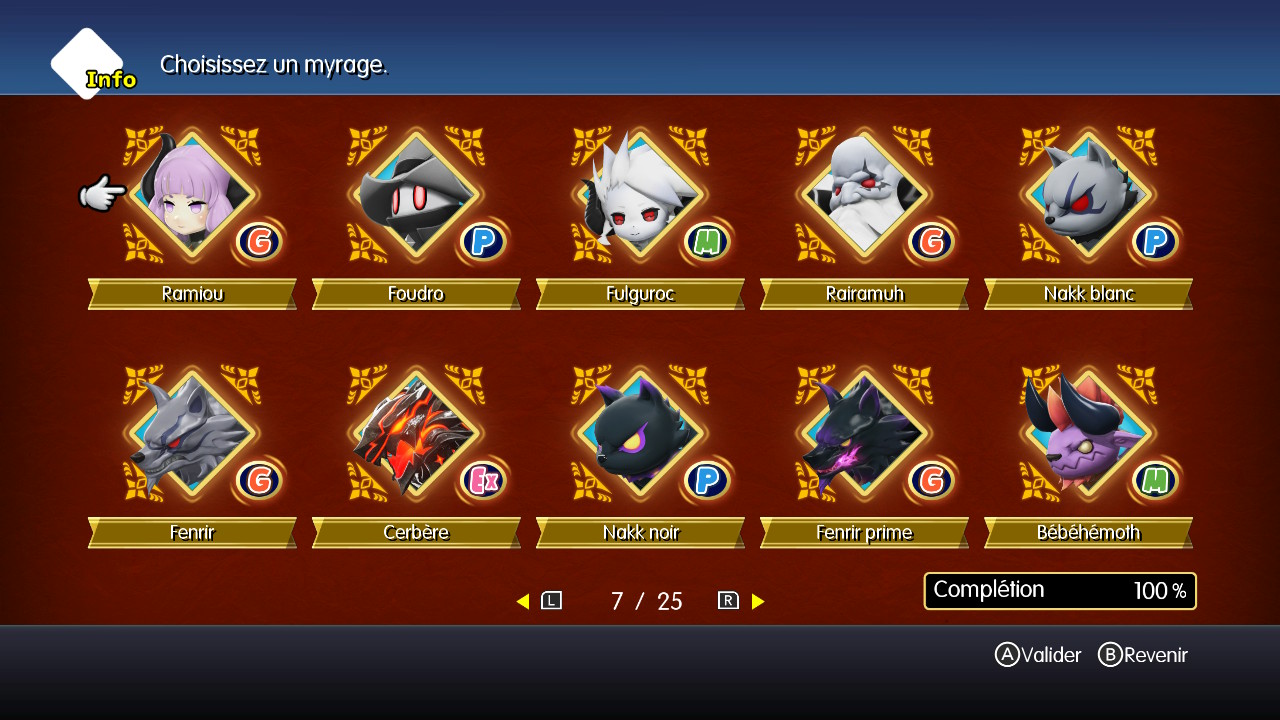Go back with the B Revenir button
The image size is (1280, 720).
(x=1143, y=655)
